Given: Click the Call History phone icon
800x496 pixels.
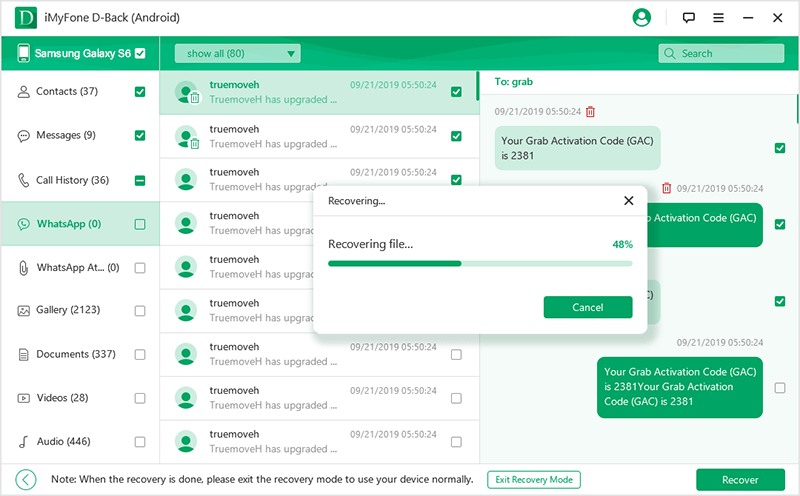Looking at the screenshot, I should 23,180.
